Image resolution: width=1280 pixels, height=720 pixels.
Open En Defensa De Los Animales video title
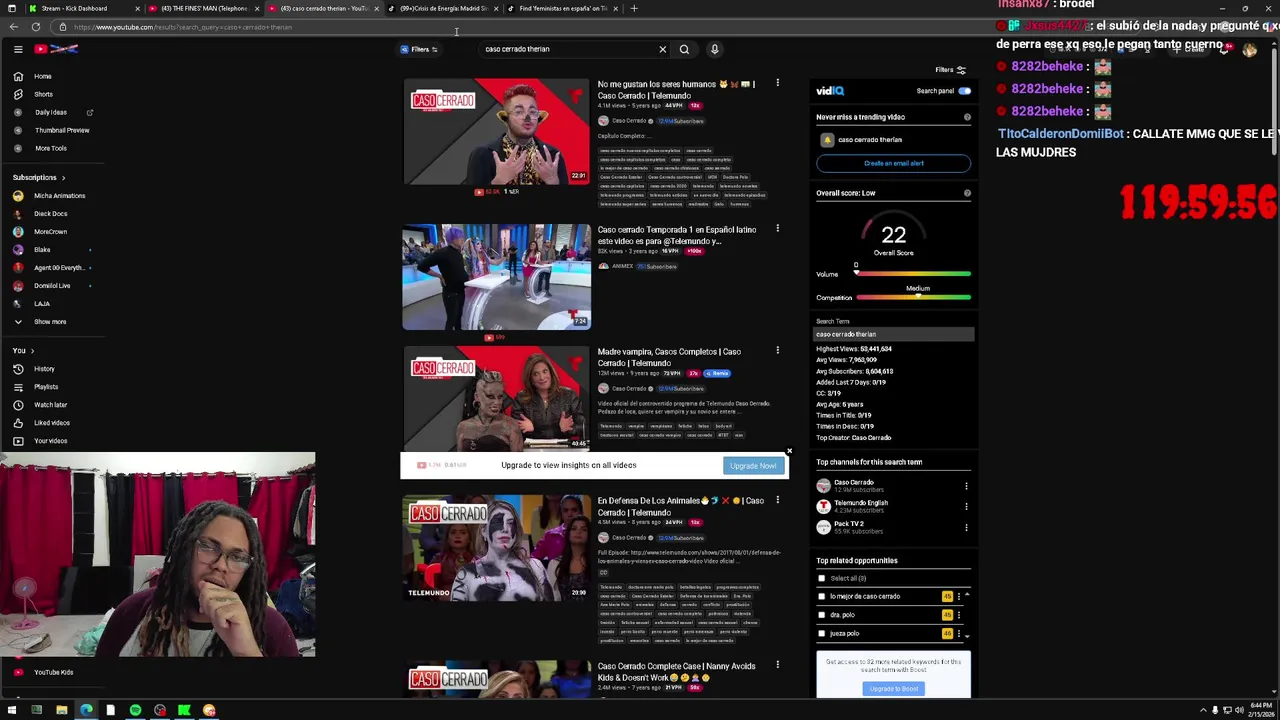[x=680, y=506]
